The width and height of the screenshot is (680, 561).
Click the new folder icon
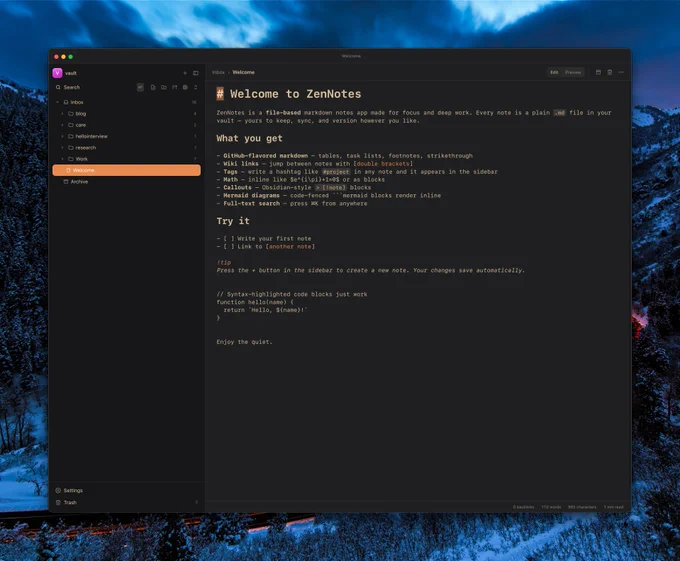point(163,87)
